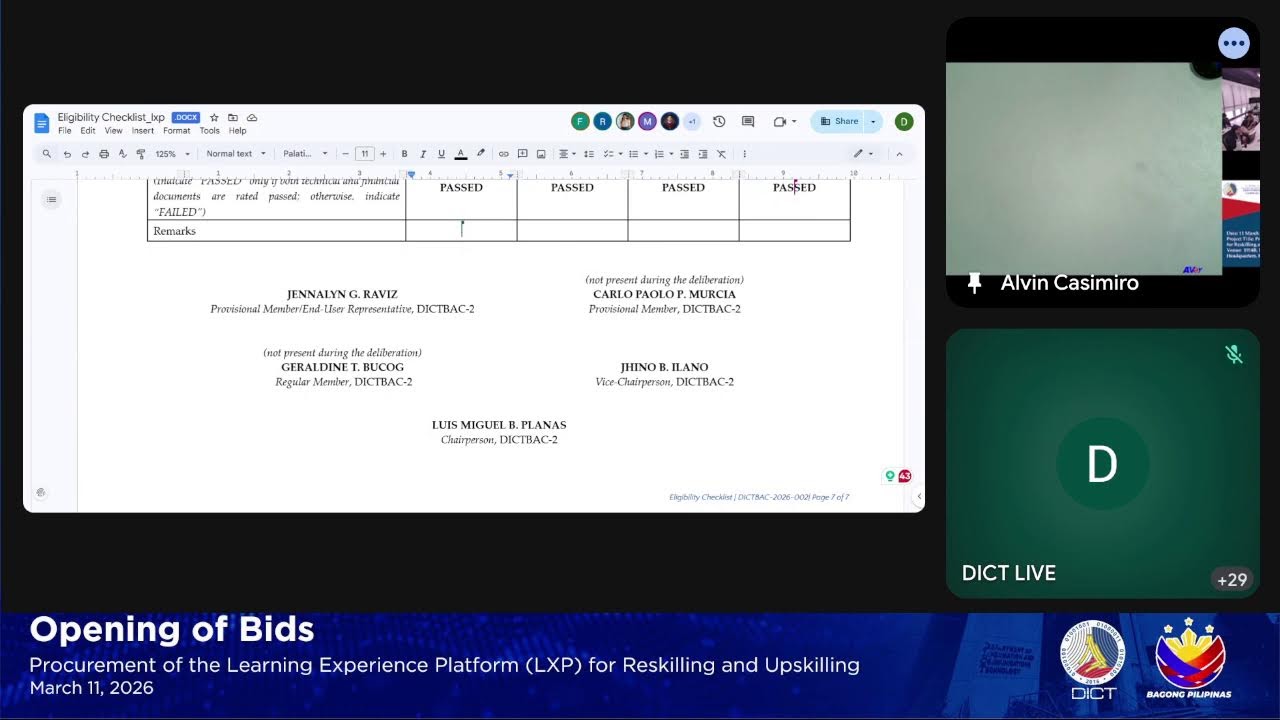Click the font size field showing 11
Viewport: 1280px width, 720px height.
coord(364,154)
